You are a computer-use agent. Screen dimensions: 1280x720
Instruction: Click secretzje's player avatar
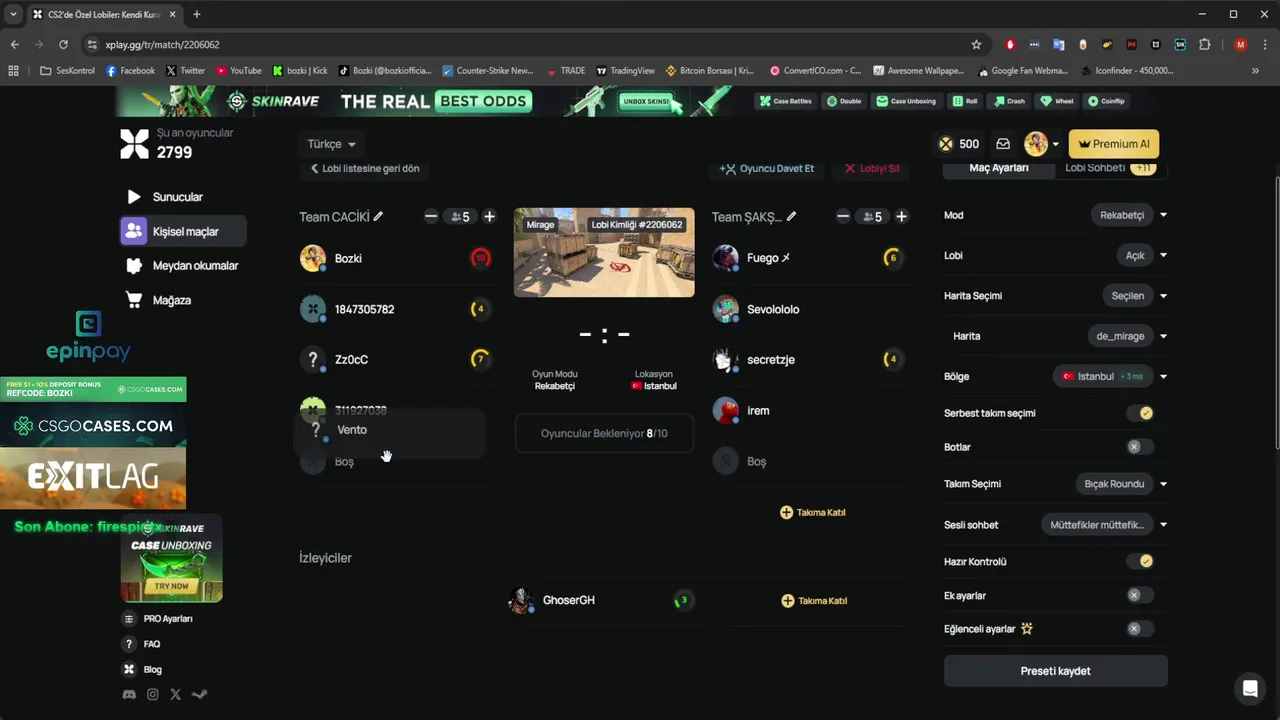pyautogui.click(x=725, y=359)
